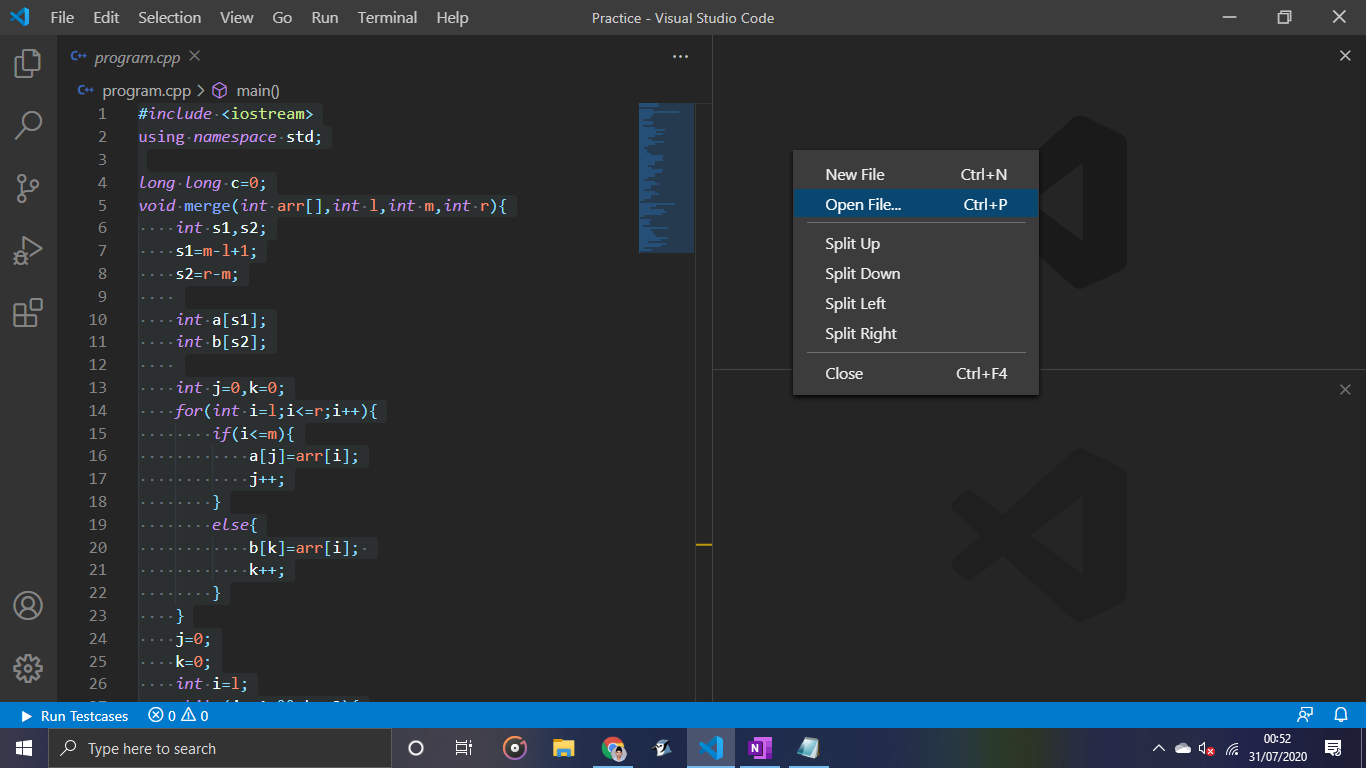Open Cortana circle on taskbar

[416, 748]
